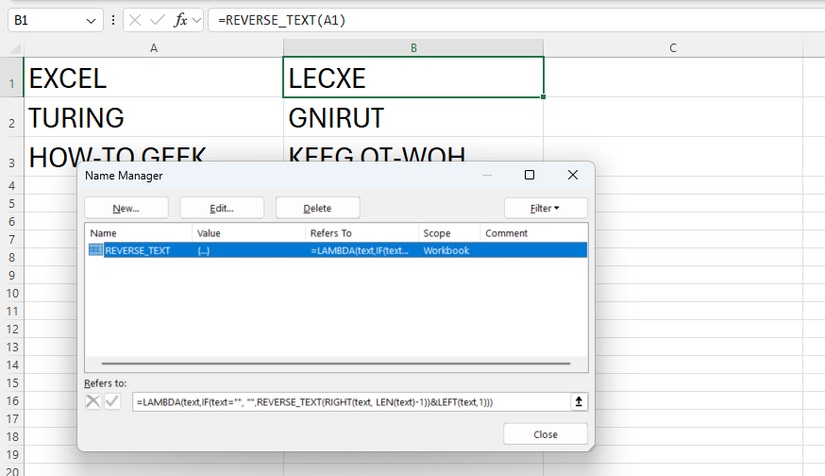
Task: Maximize the Name Manager dialog
Action: click(x=530, y=175)
